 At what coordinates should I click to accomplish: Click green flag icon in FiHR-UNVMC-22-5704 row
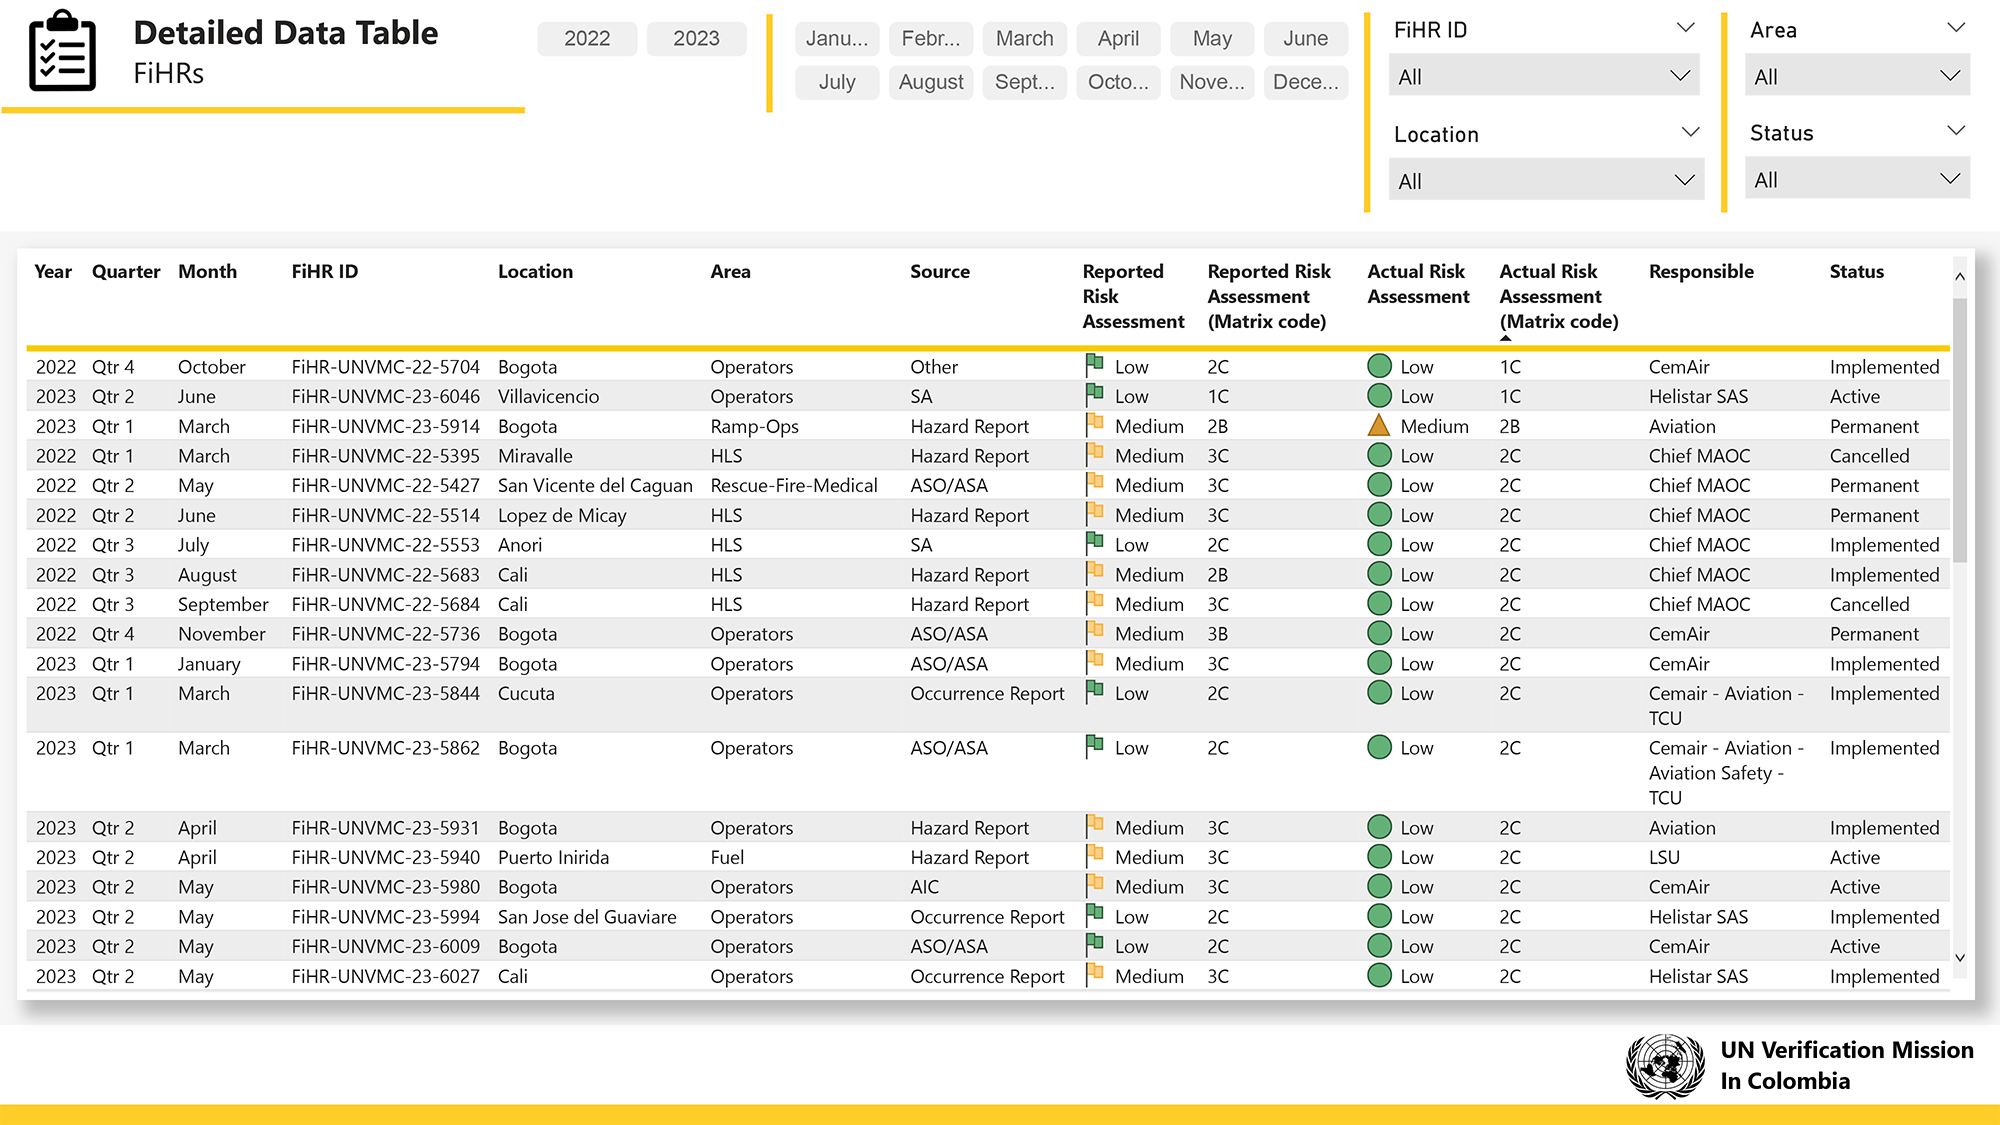(1094, 366)
